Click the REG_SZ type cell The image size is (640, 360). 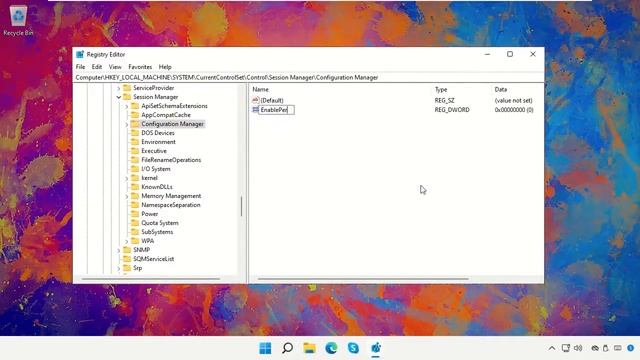pos(444,100)
